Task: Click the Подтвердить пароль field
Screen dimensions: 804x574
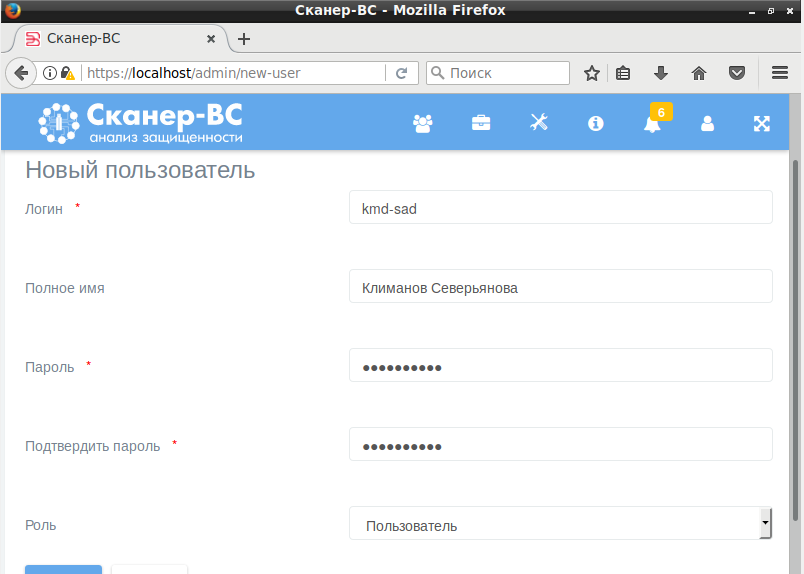Action: tap(560, 444)
